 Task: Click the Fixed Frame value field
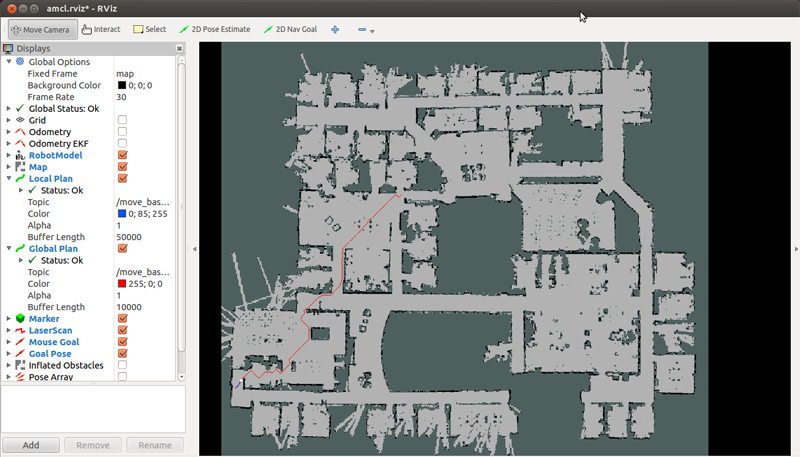(145, 73)
